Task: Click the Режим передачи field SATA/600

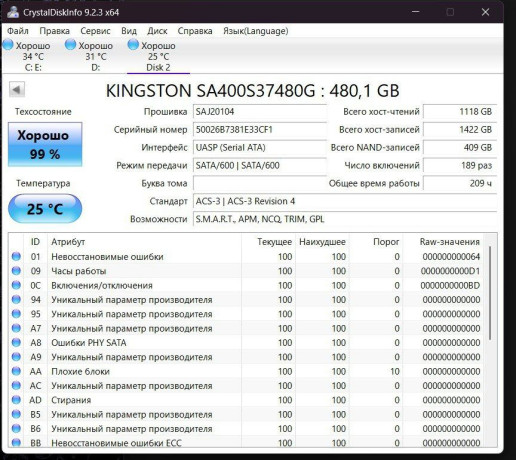Action: 260,165
